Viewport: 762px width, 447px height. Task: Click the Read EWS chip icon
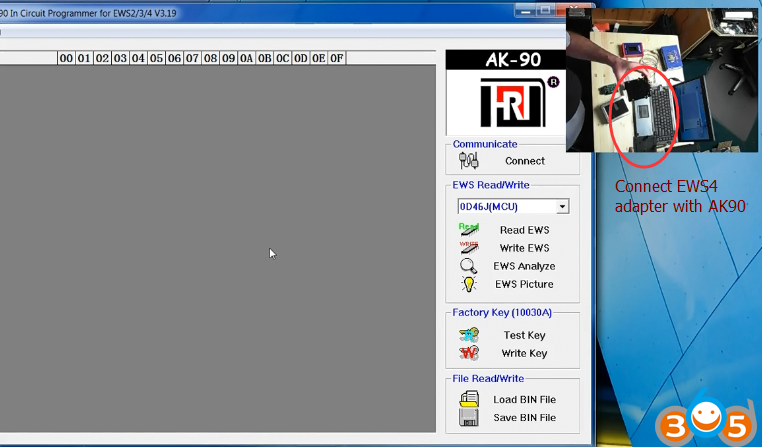pos(469,229)
